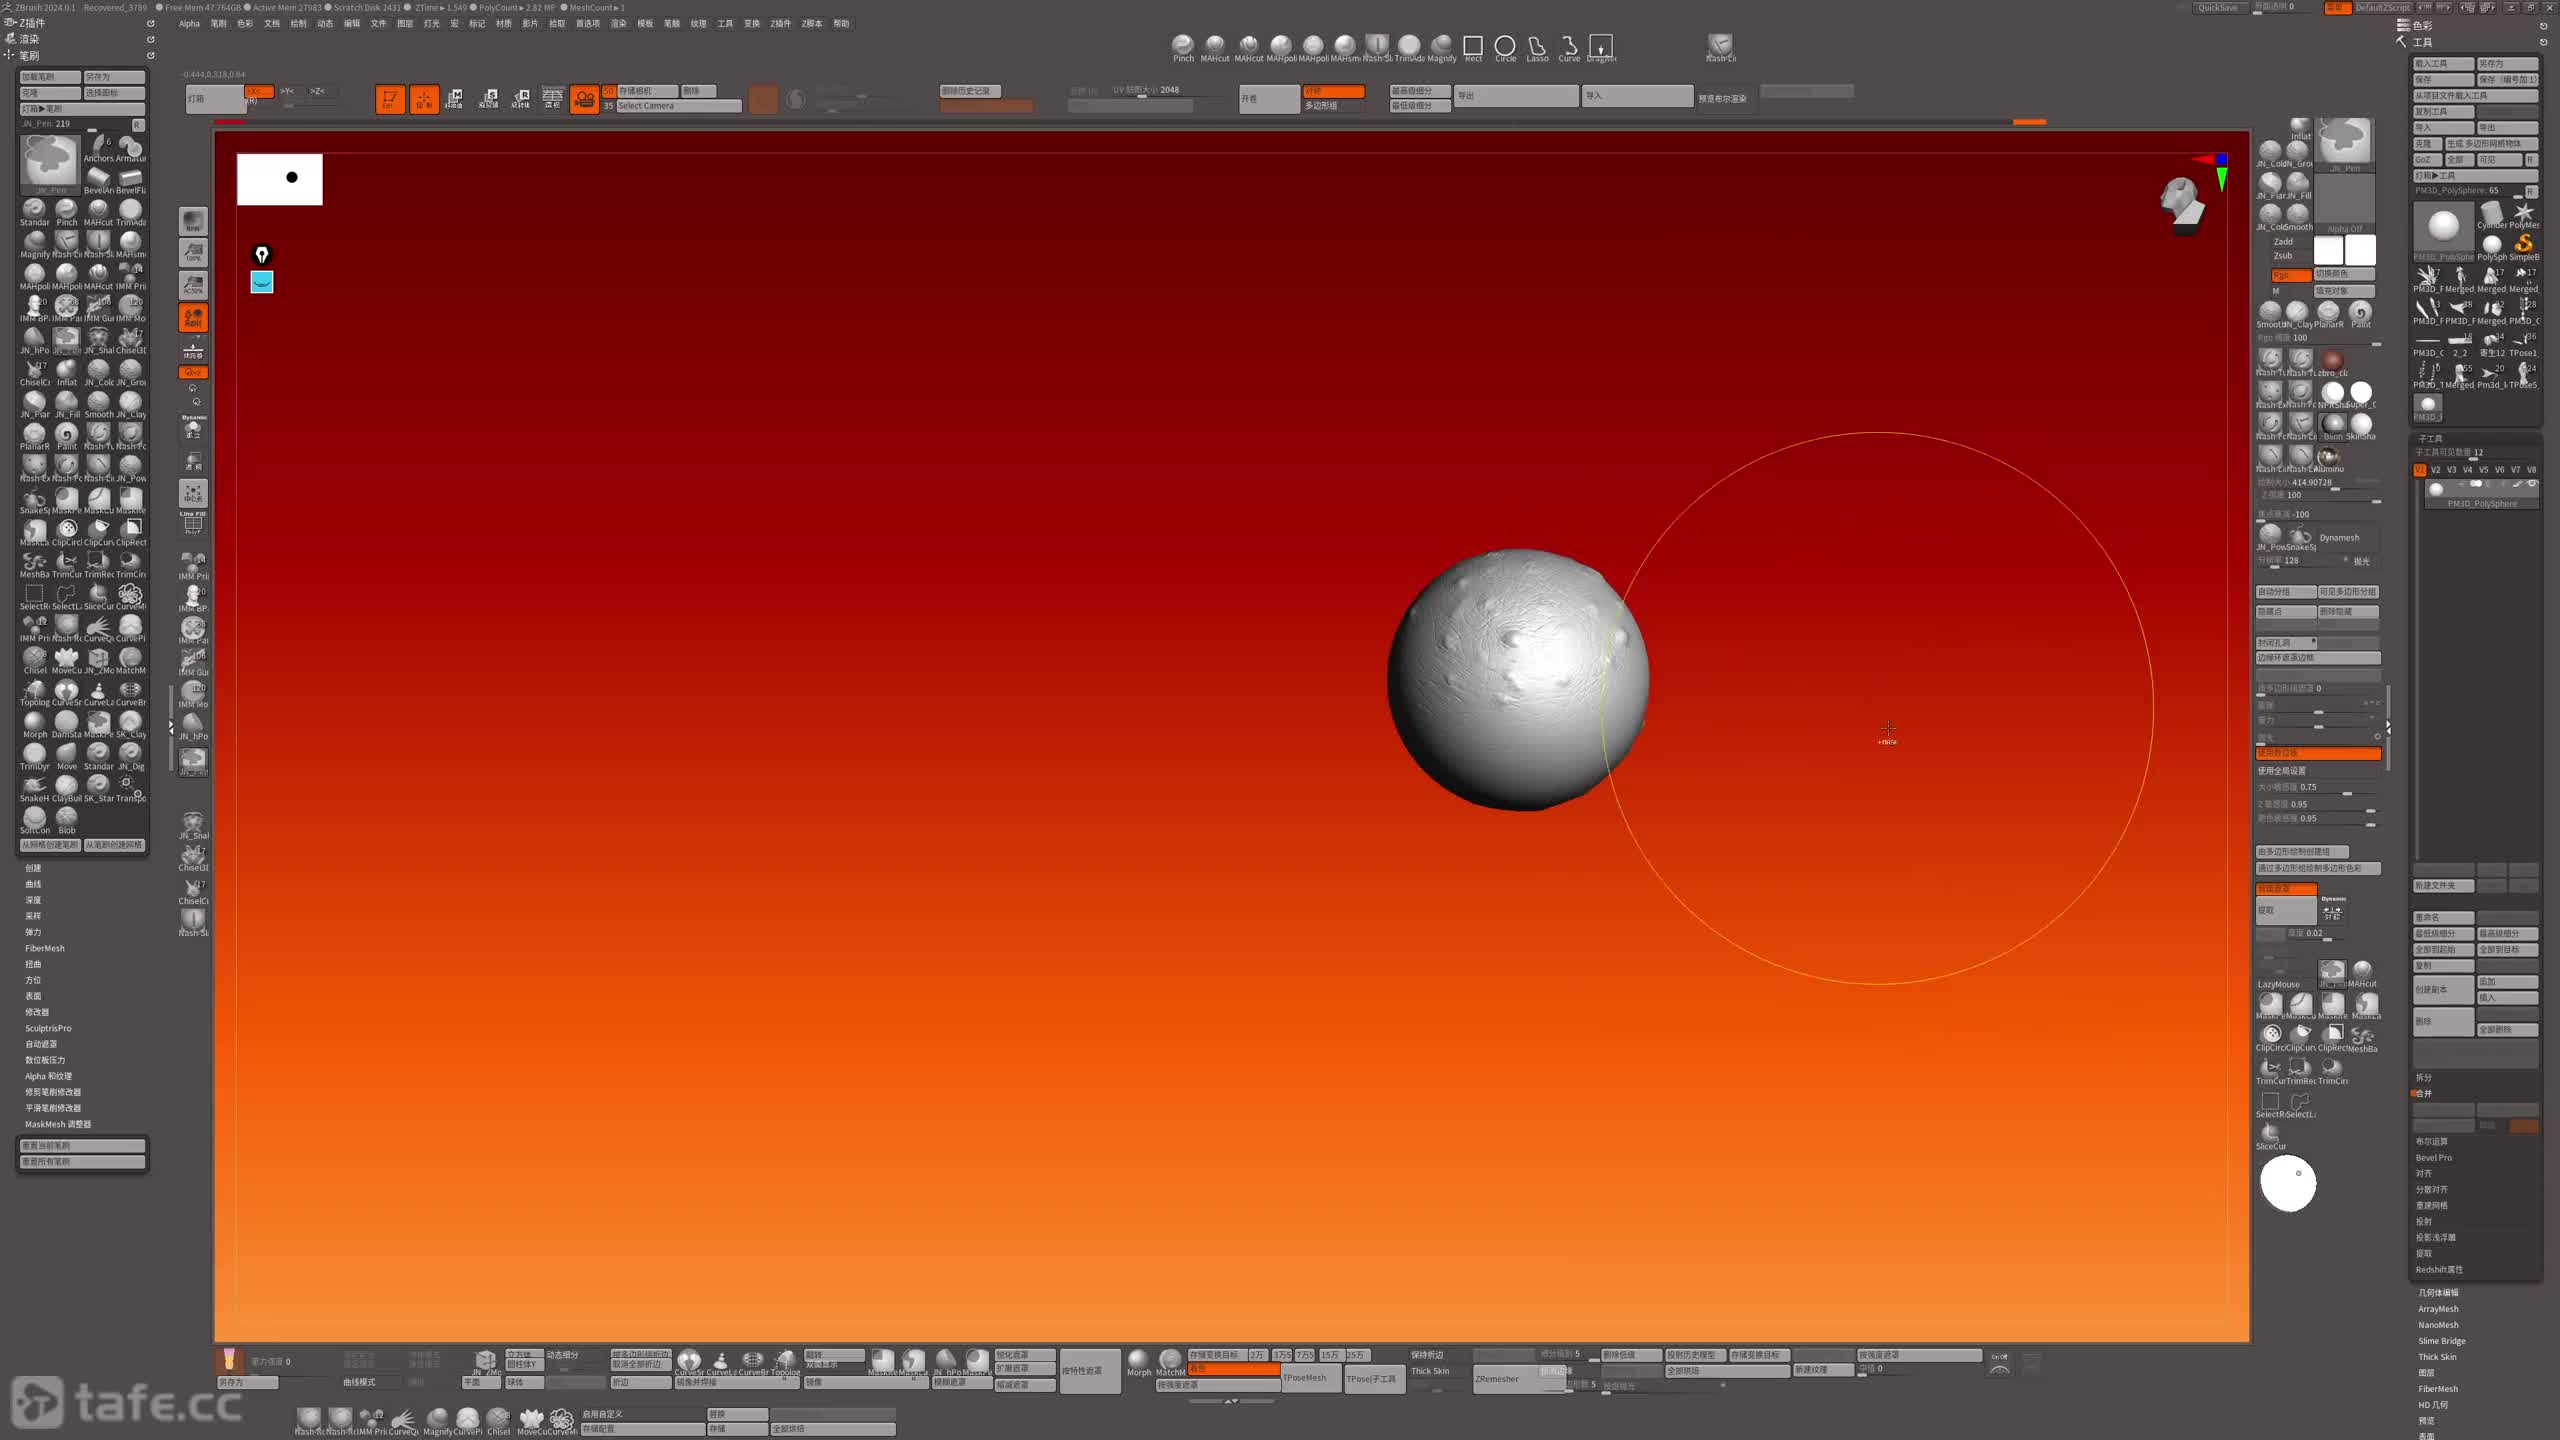
Task: Click the head camera view gizmo
Action: click(x=2181, y=204)
